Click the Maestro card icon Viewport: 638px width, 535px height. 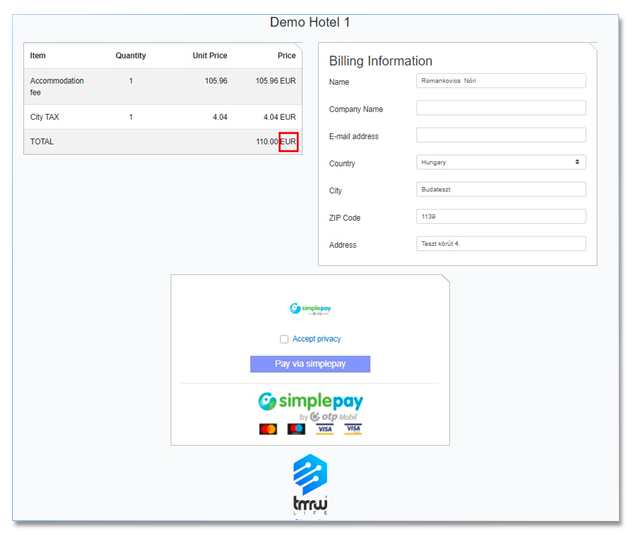(x=296, y=429)
